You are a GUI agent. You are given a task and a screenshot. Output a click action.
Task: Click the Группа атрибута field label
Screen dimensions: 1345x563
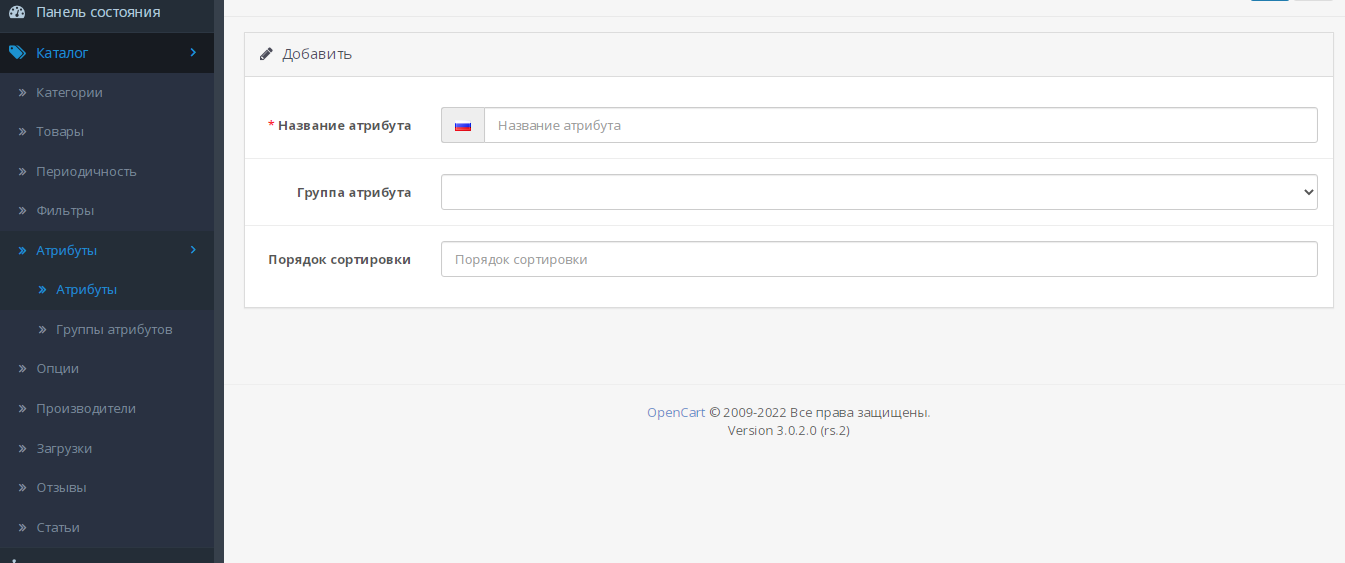point(354,193)
